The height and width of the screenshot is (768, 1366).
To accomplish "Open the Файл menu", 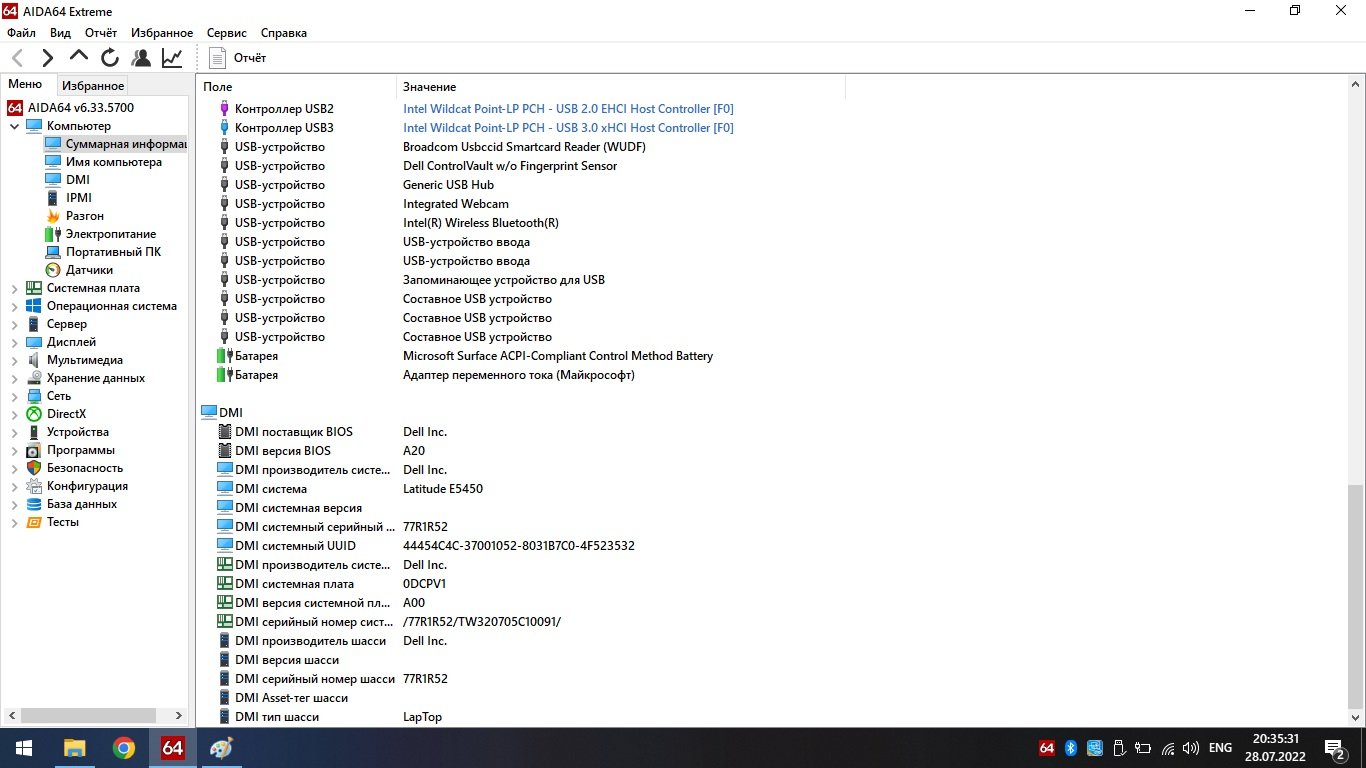I will coord(21,33).
